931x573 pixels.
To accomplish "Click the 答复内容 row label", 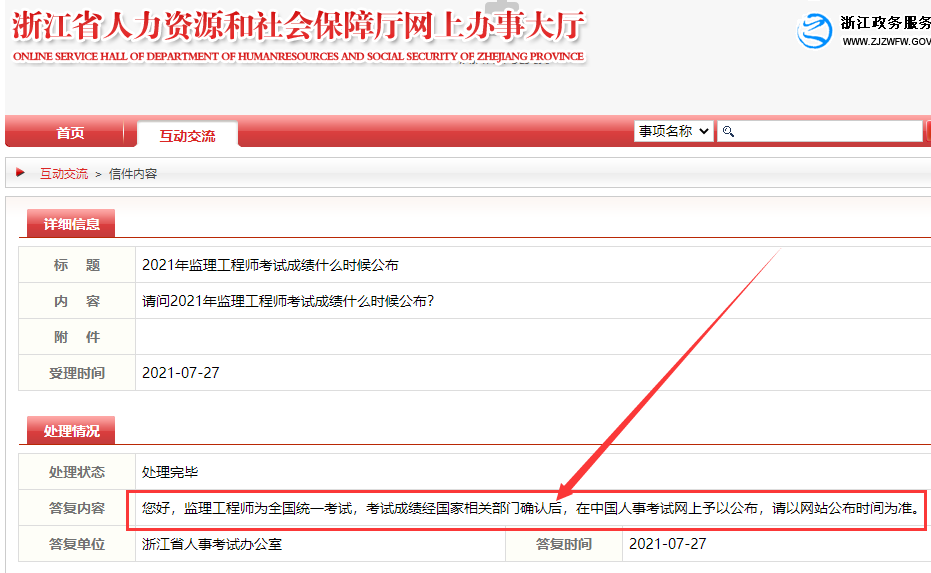I will [x=77, y=508].
